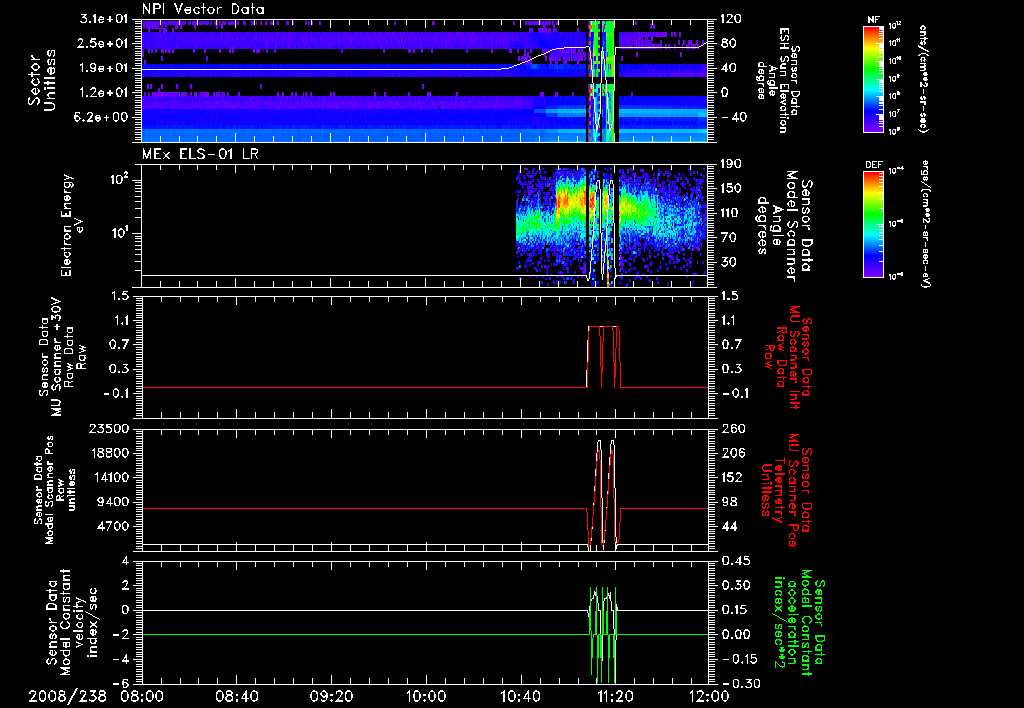Select the Sector Unitless axis label
Image resolution: width=1024 pixels, height=708 pixels.
(41, 80)
